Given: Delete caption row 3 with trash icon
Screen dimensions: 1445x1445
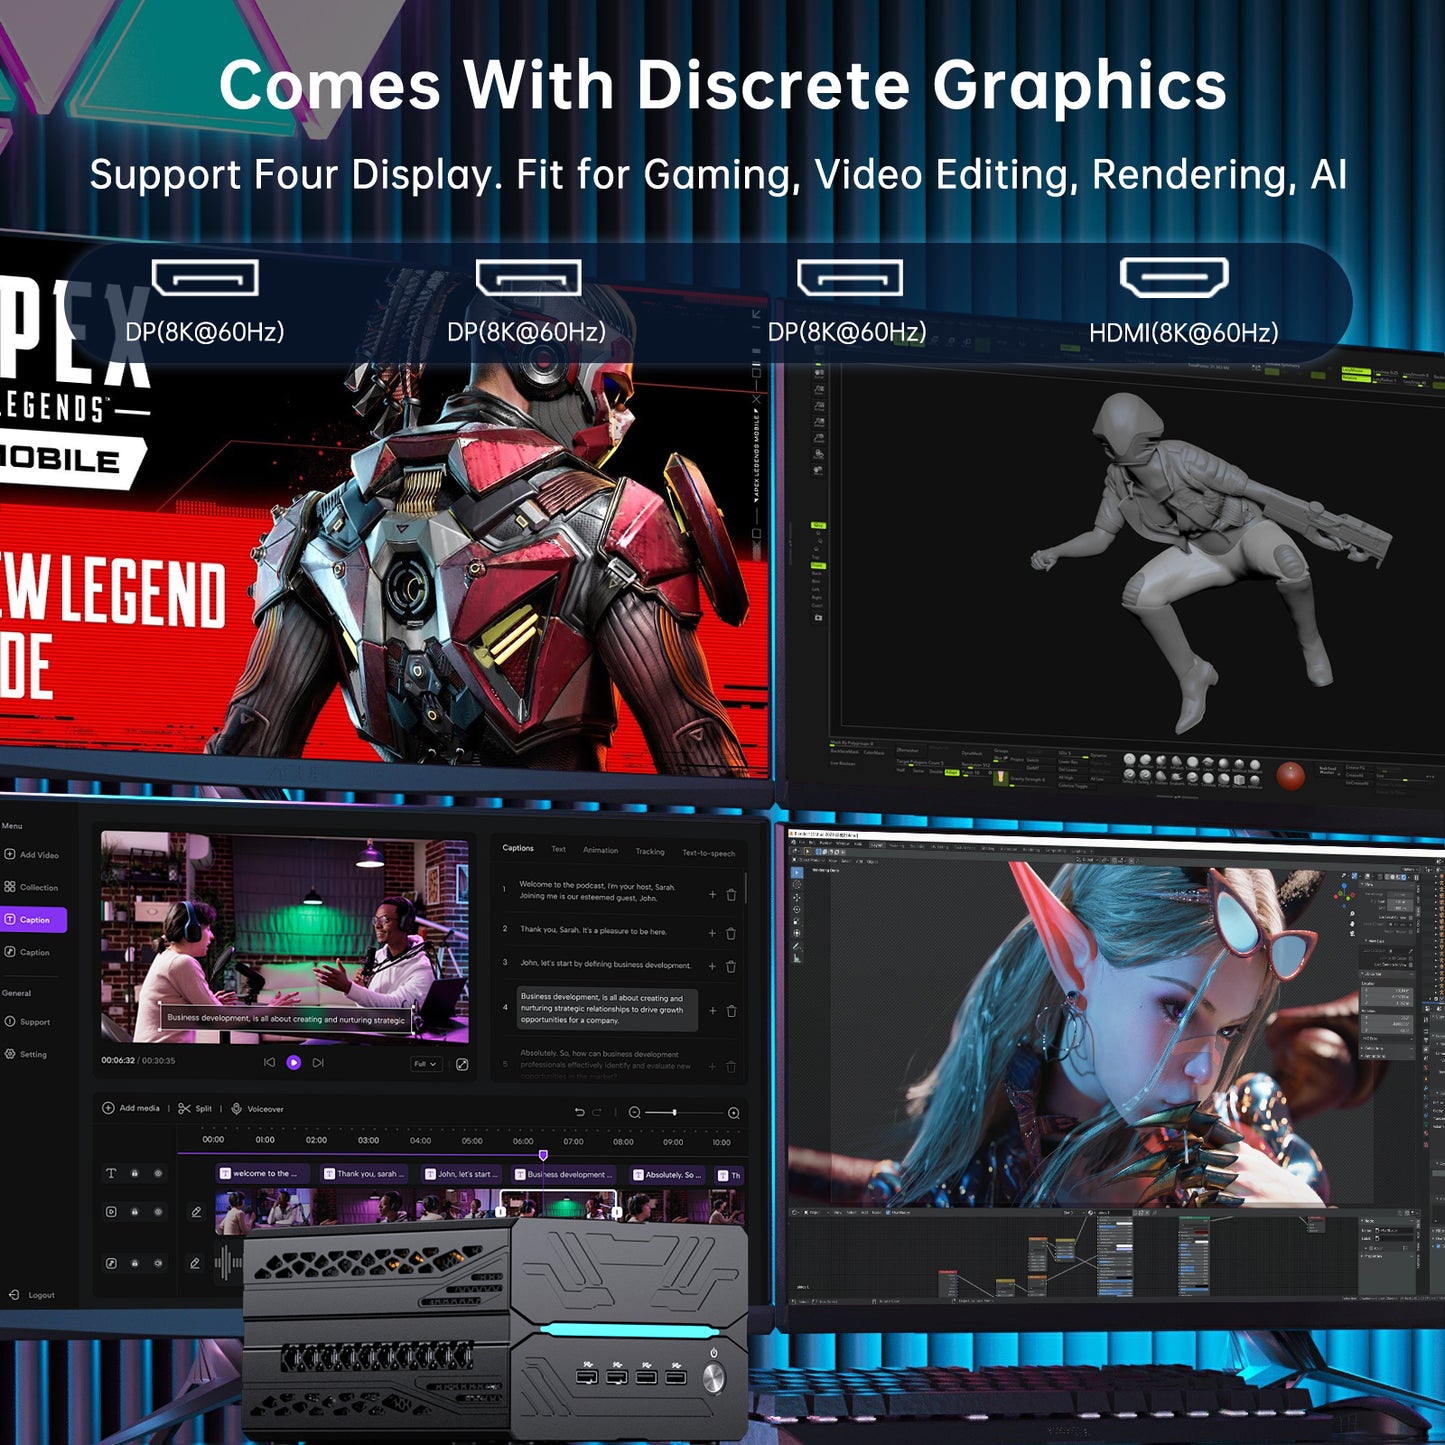Looking at the screenshot, I should tap(731, 967).
